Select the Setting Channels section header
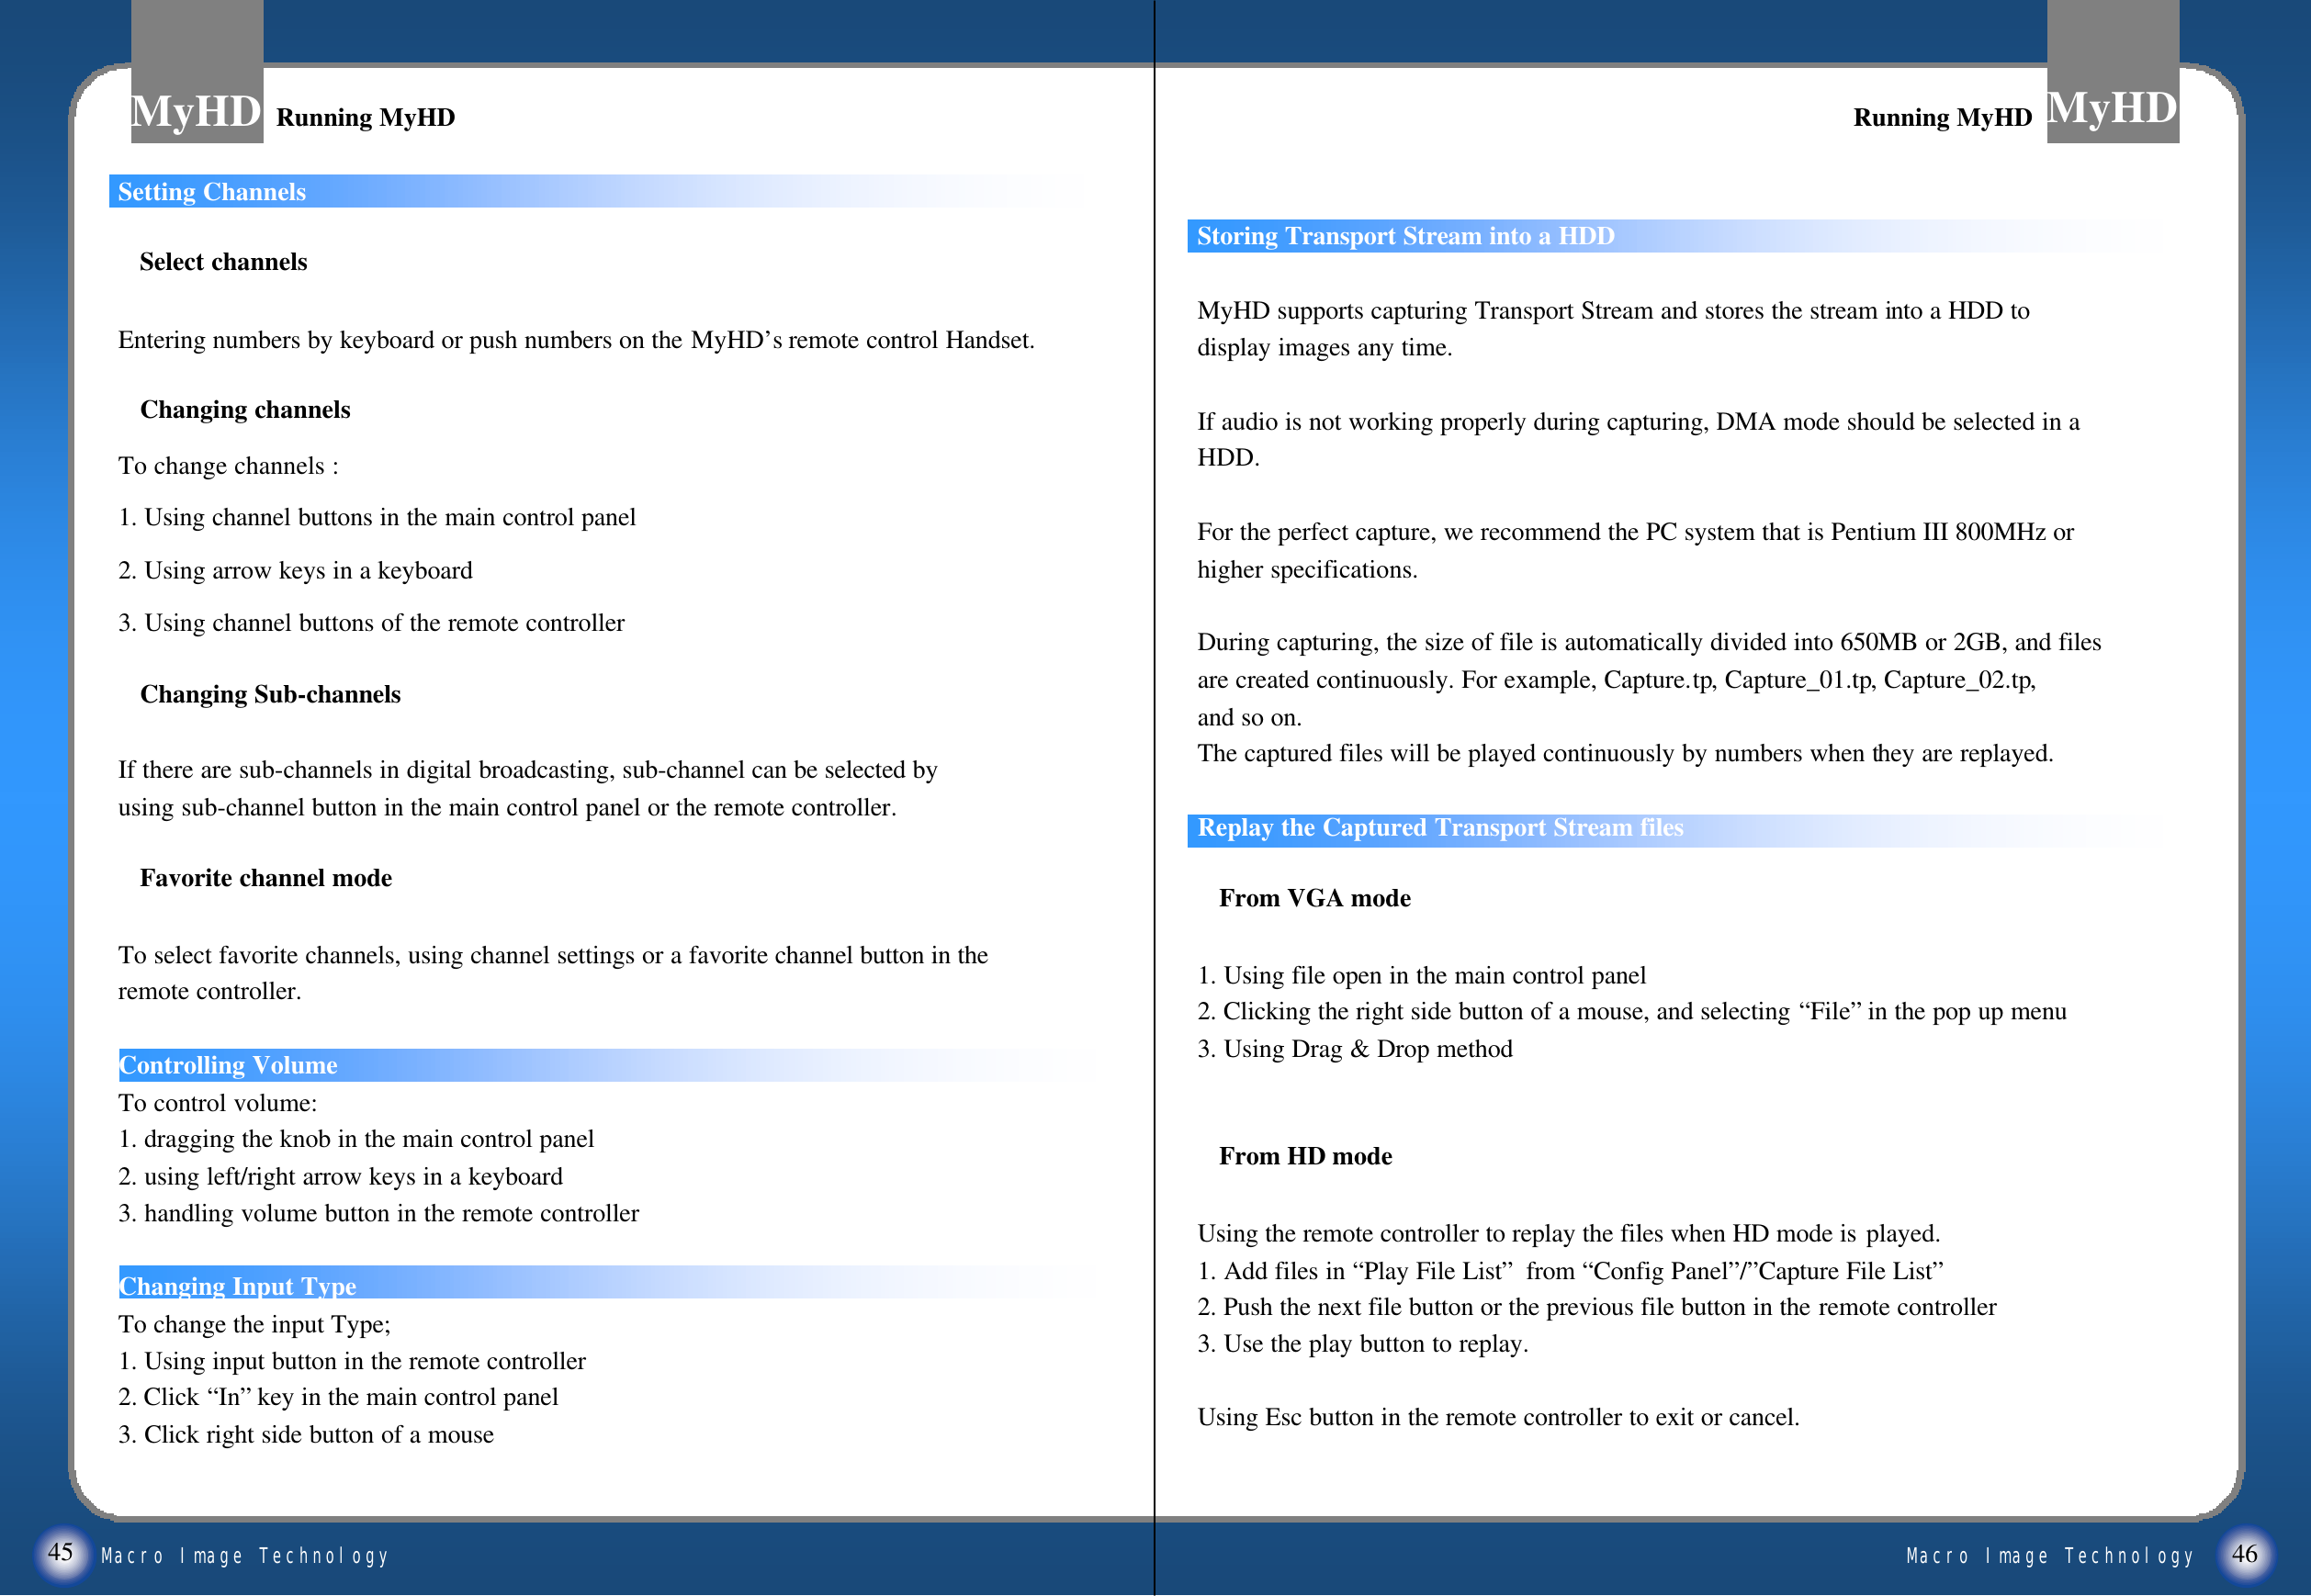This screenshot has width=2311, height=1596. [212, 192]
